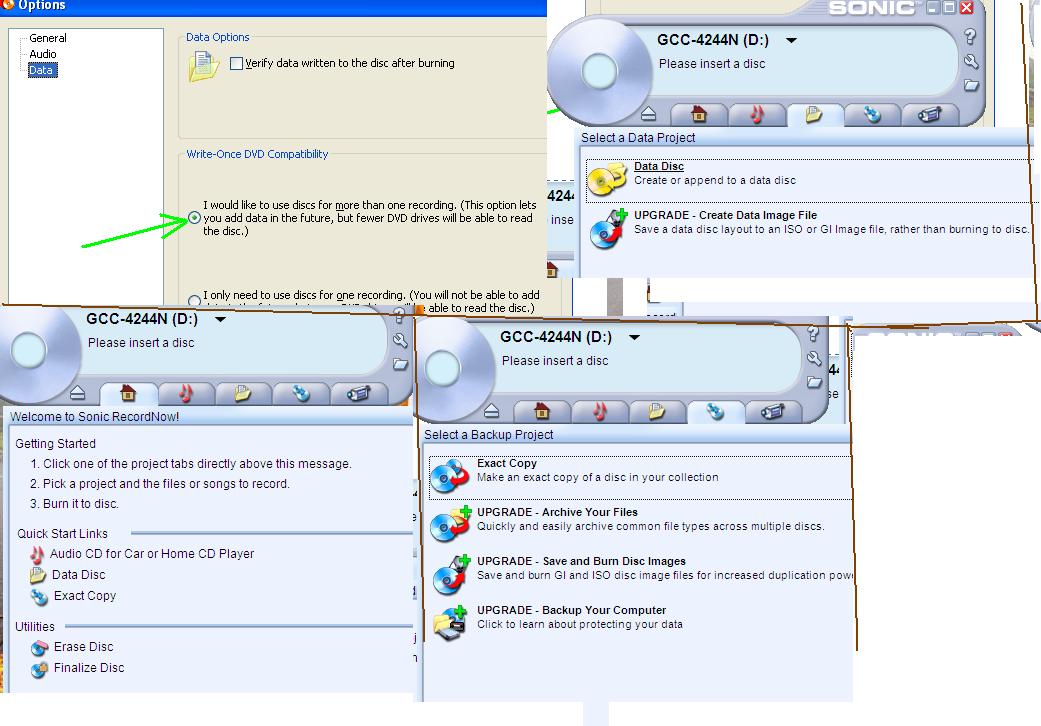Open wrench options in the Welcome window
1041x726 pixels.
pos(400,340)
